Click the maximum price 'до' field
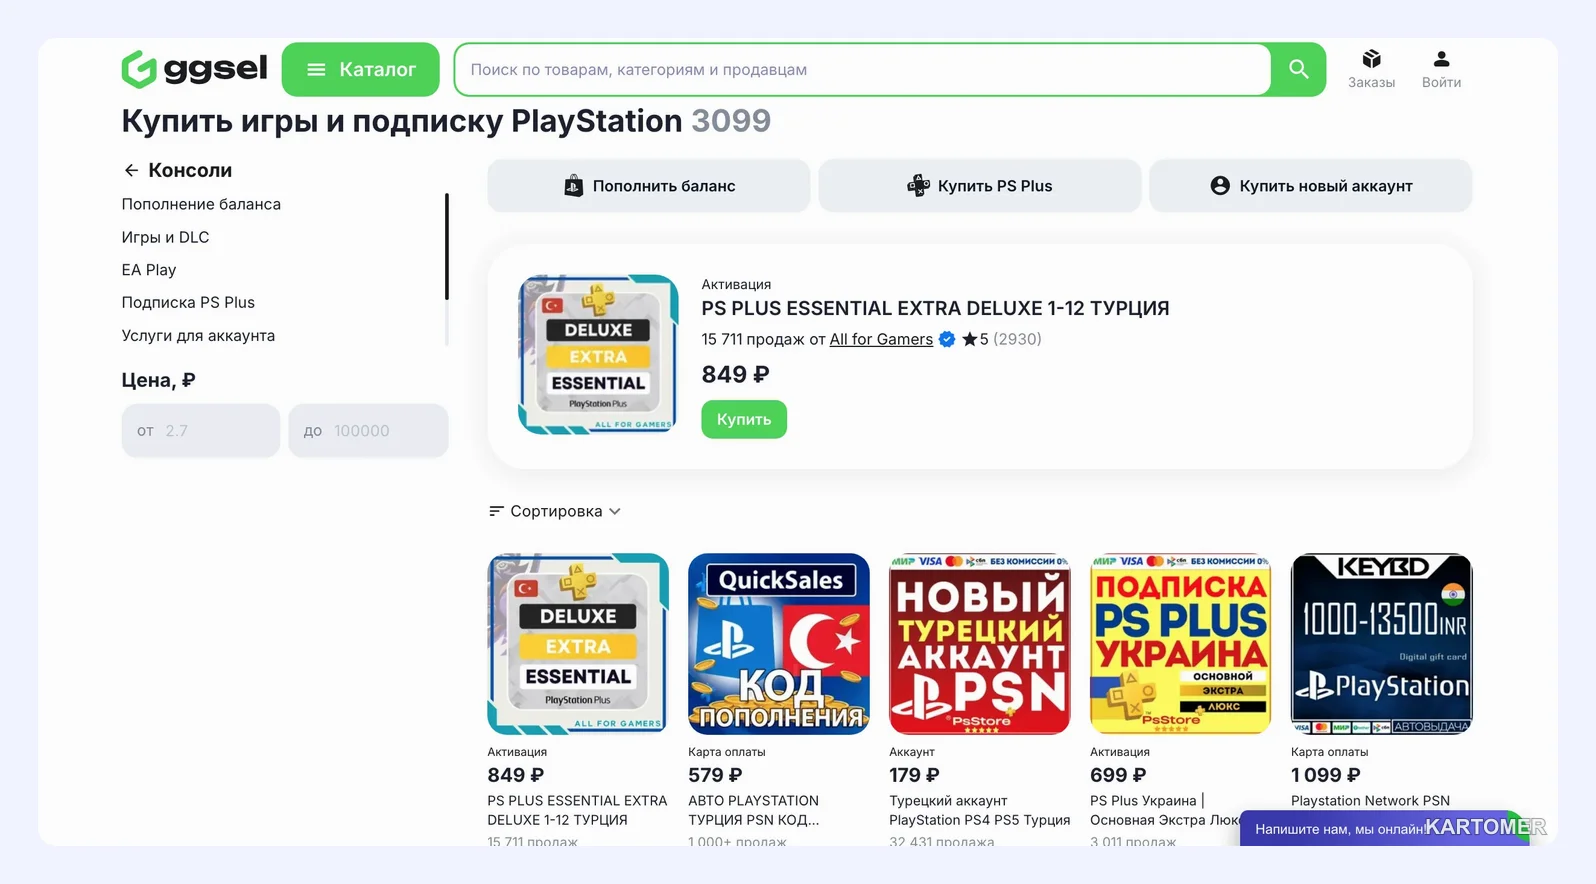Viewport: 1596px width, 884px height. 368,431
